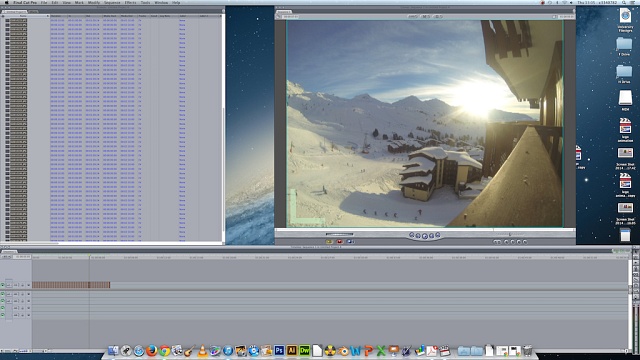Open the F Drive folder on desktop
The image size is (640, 360).
(x=624, y=46)
